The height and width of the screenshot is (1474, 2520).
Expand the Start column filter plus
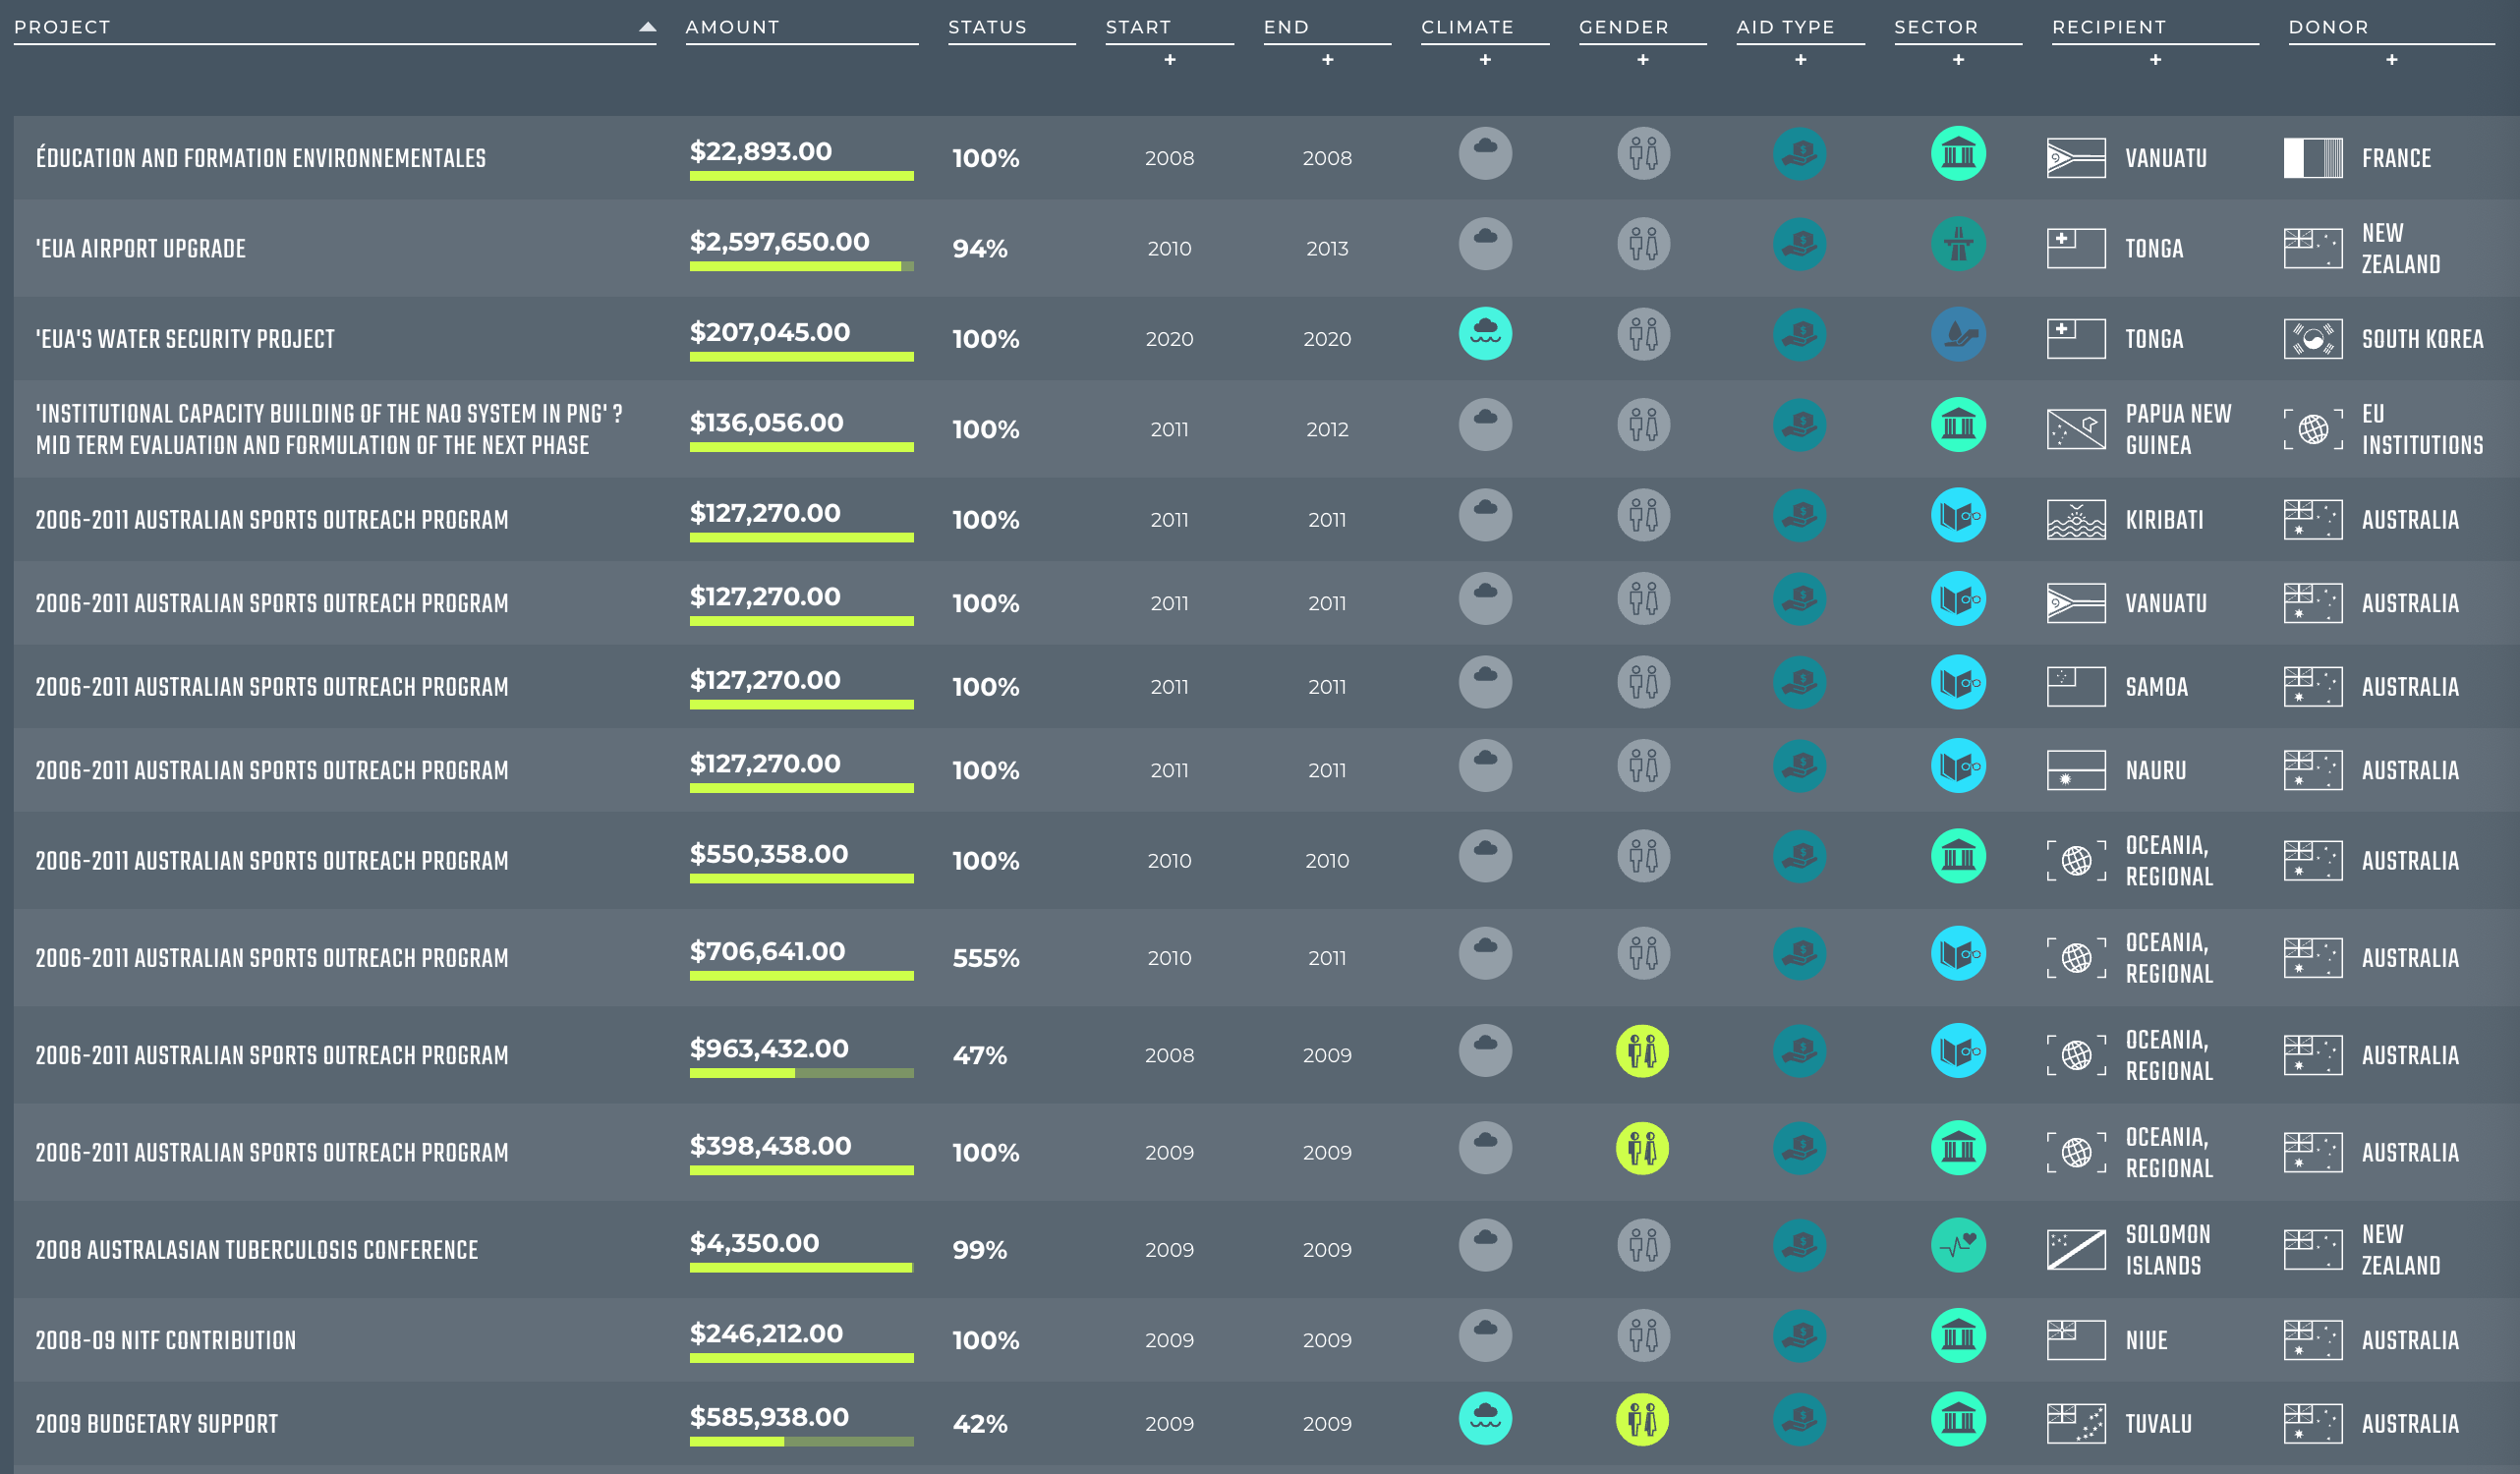coord(1170,60)
